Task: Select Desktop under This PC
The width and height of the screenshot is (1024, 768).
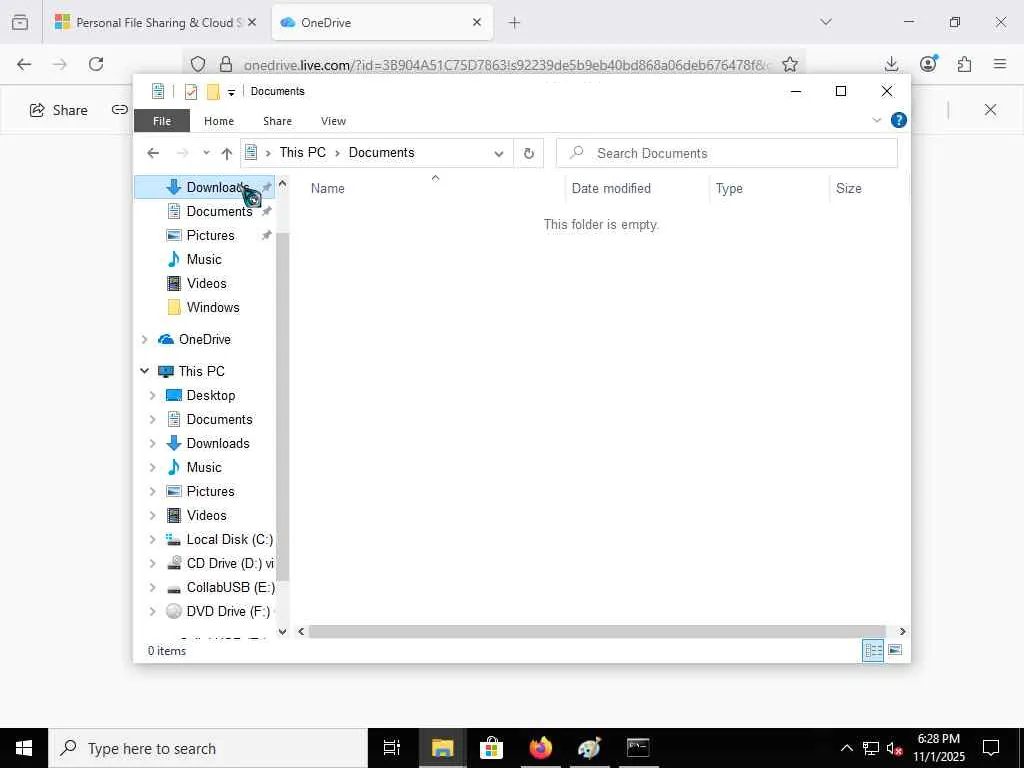Action: 210,395
